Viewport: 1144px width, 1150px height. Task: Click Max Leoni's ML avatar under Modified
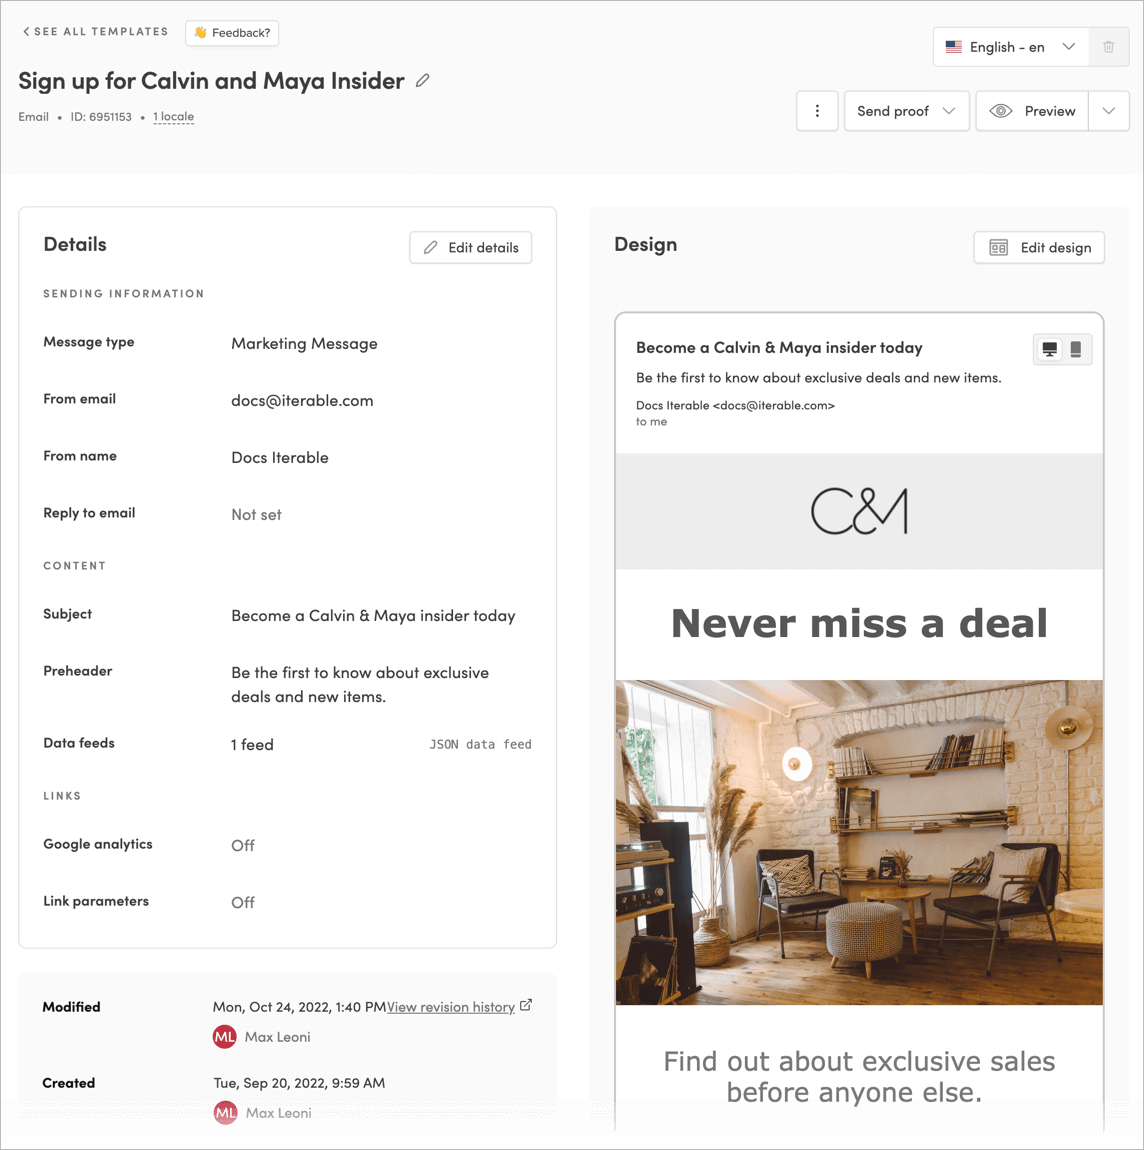(226, 1037)
